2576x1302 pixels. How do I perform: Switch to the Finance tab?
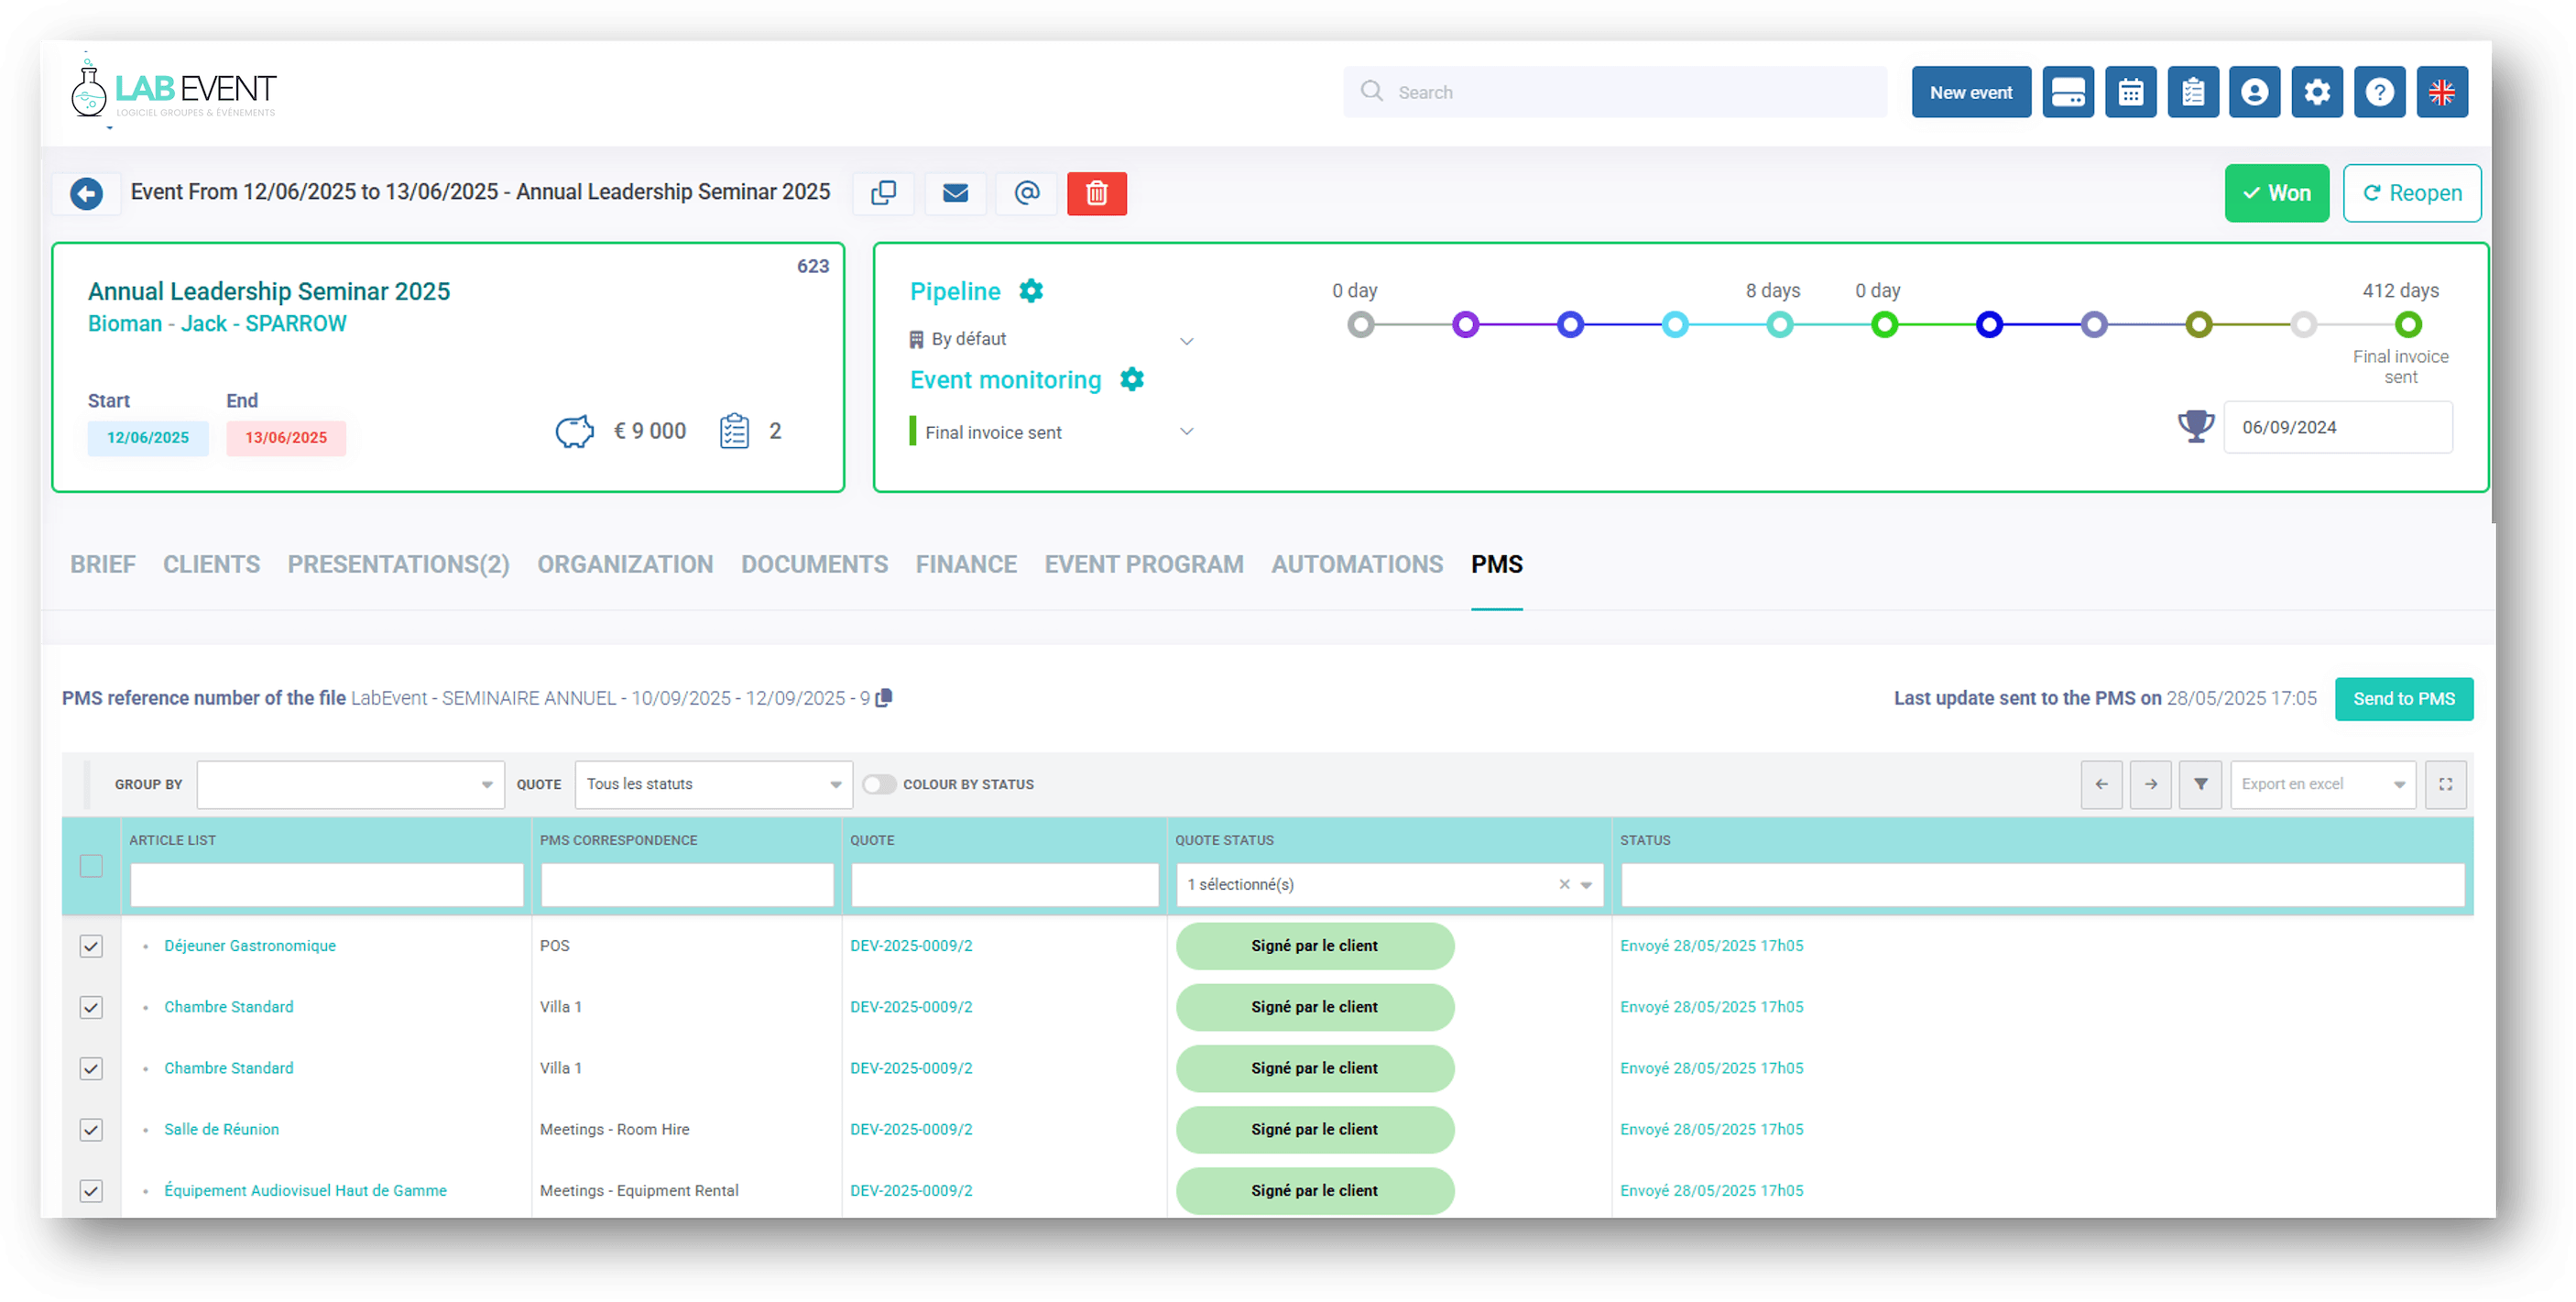click(966, 564)
